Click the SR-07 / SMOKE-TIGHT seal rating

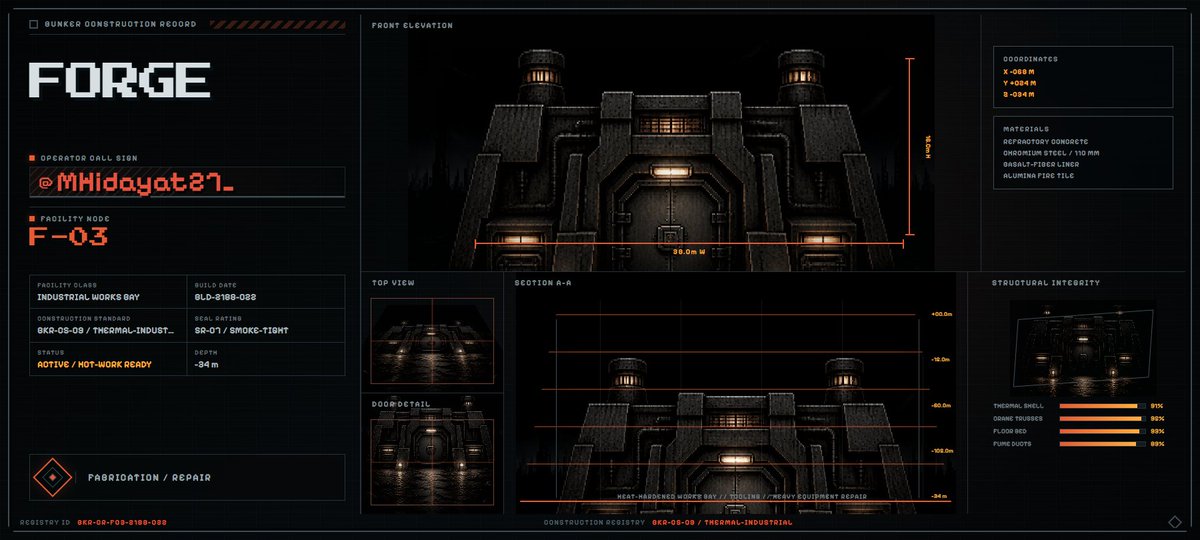point(241,330)
